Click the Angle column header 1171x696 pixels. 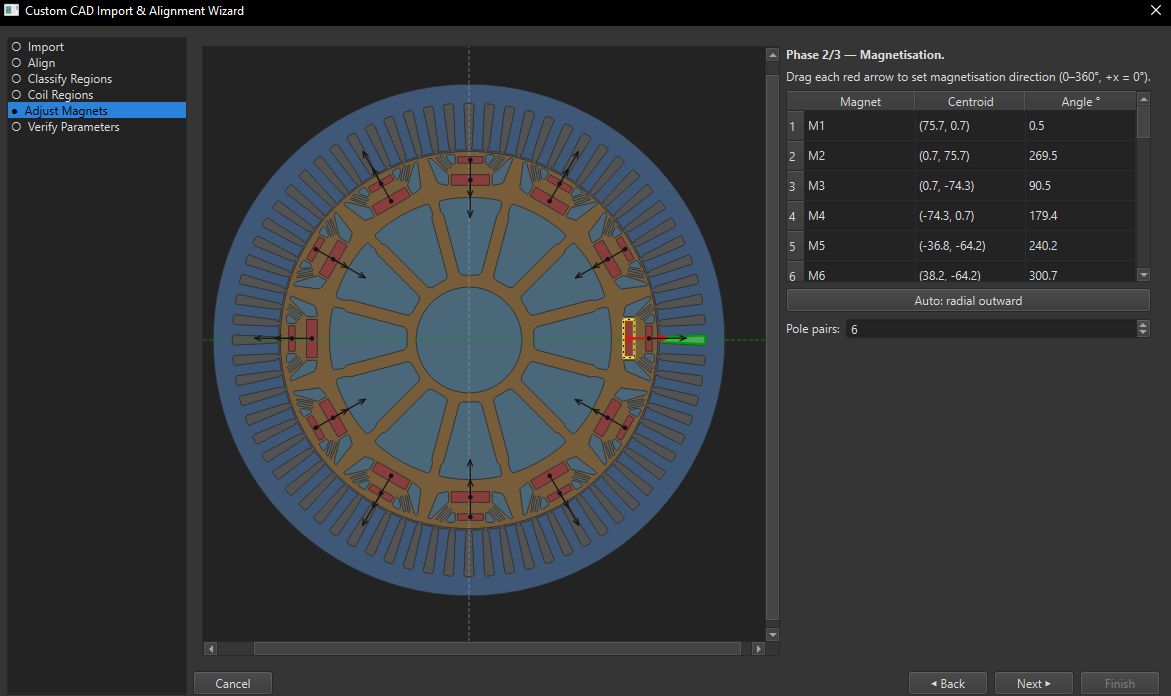[x=1080, y=102]
